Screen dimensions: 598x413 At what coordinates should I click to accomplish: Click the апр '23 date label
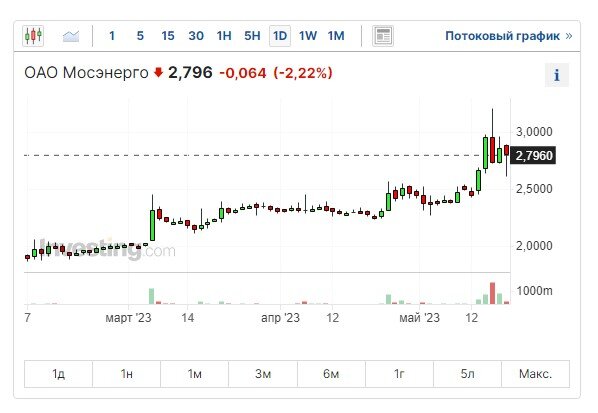tap(280, 318)
